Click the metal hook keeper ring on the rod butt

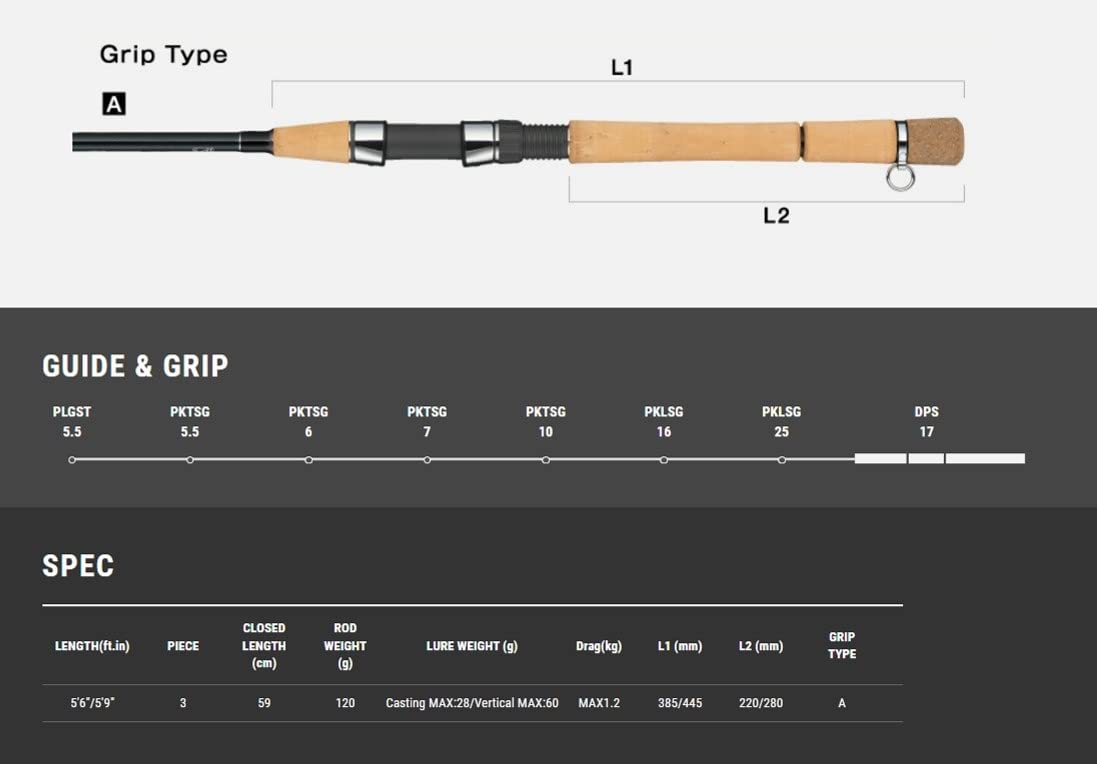900,179
